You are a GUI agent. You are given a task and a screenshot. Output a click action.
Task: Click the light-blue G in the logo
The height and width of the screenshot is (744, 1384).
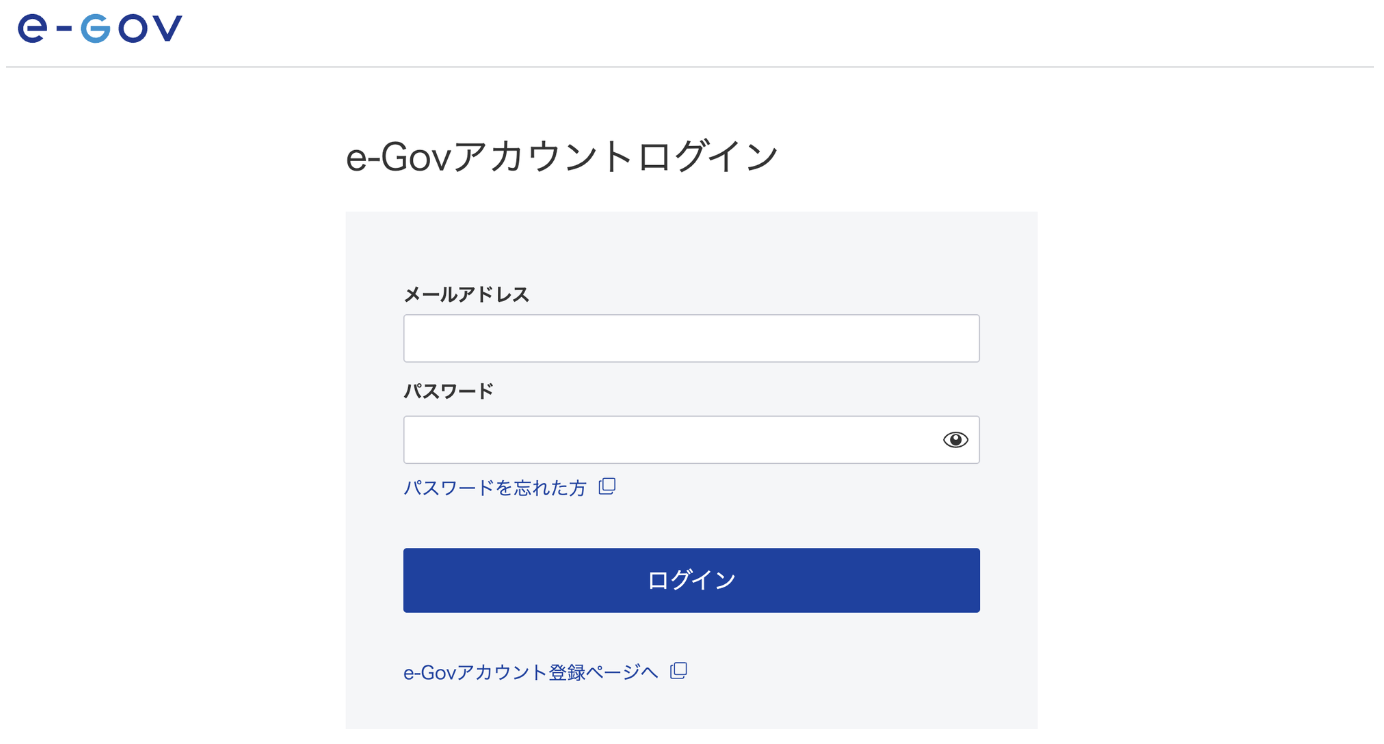95,29
